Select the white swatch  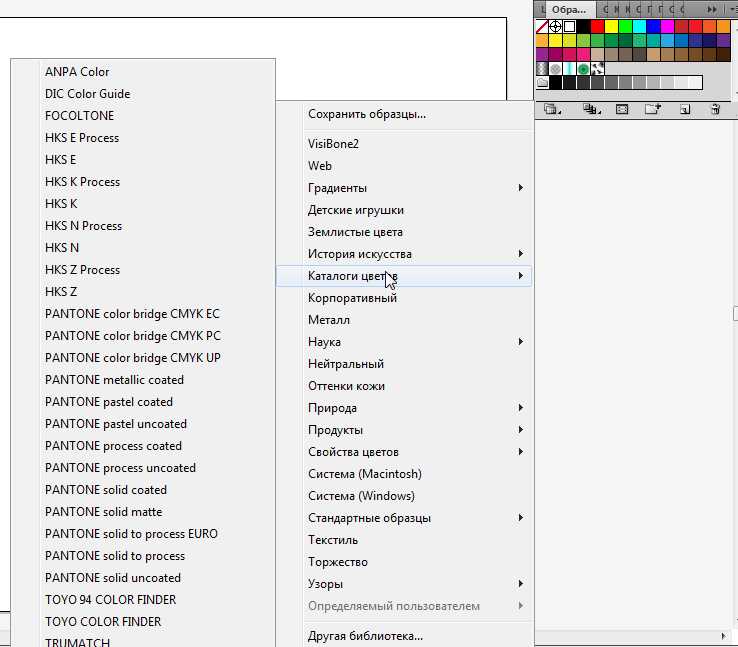[570, 26]
